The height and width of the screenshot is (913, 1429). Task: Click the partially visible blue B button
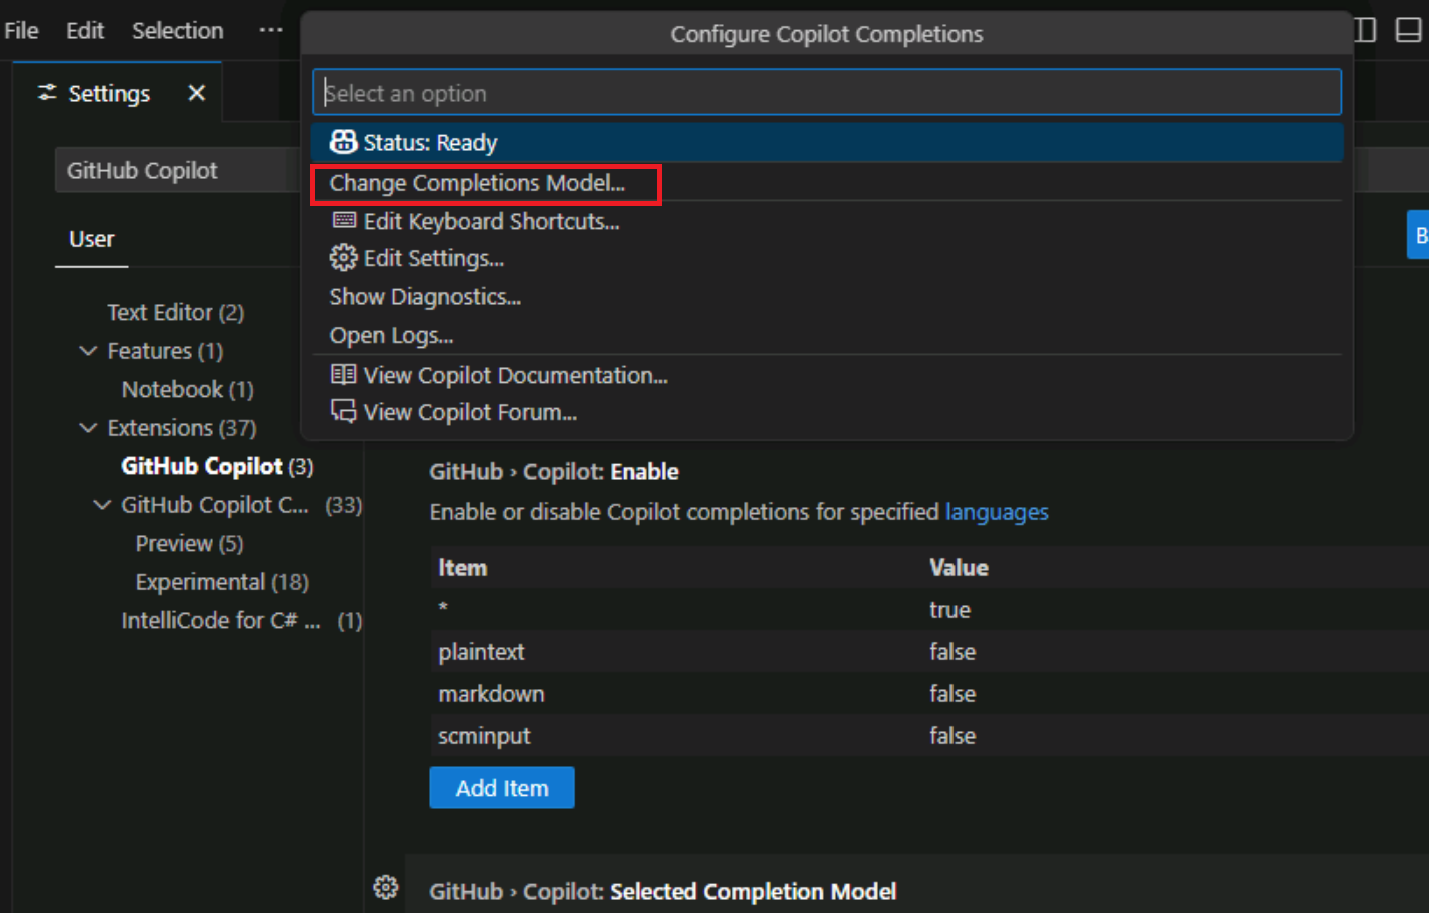[1418, 236]
